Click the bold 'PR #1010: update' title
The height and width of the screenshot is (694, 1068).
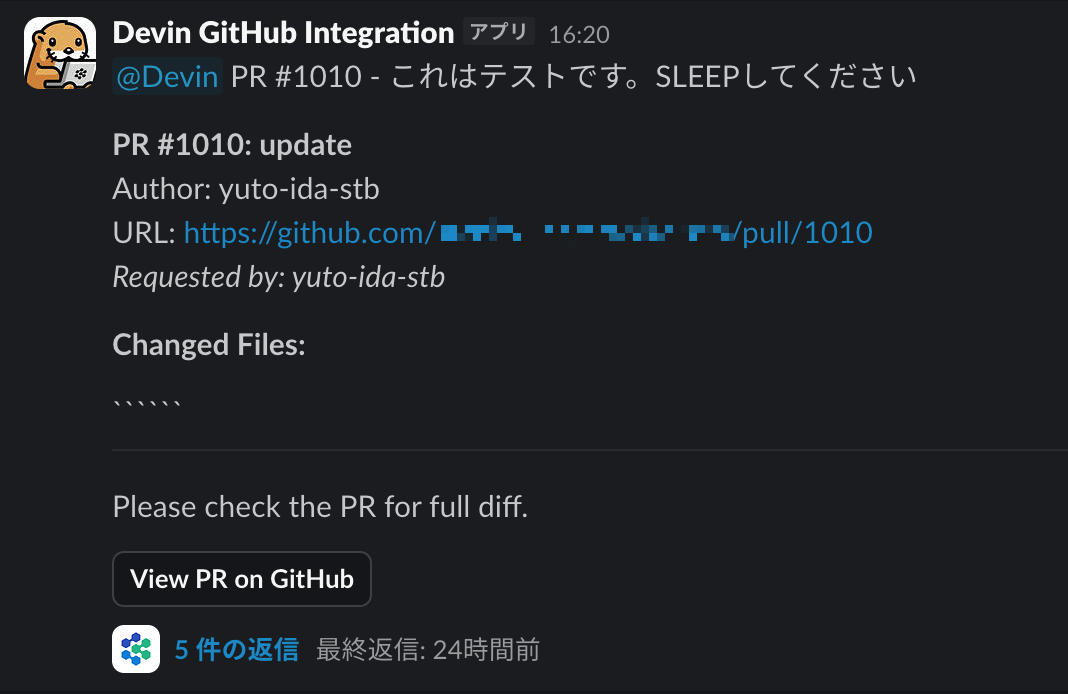coord(232,145)
